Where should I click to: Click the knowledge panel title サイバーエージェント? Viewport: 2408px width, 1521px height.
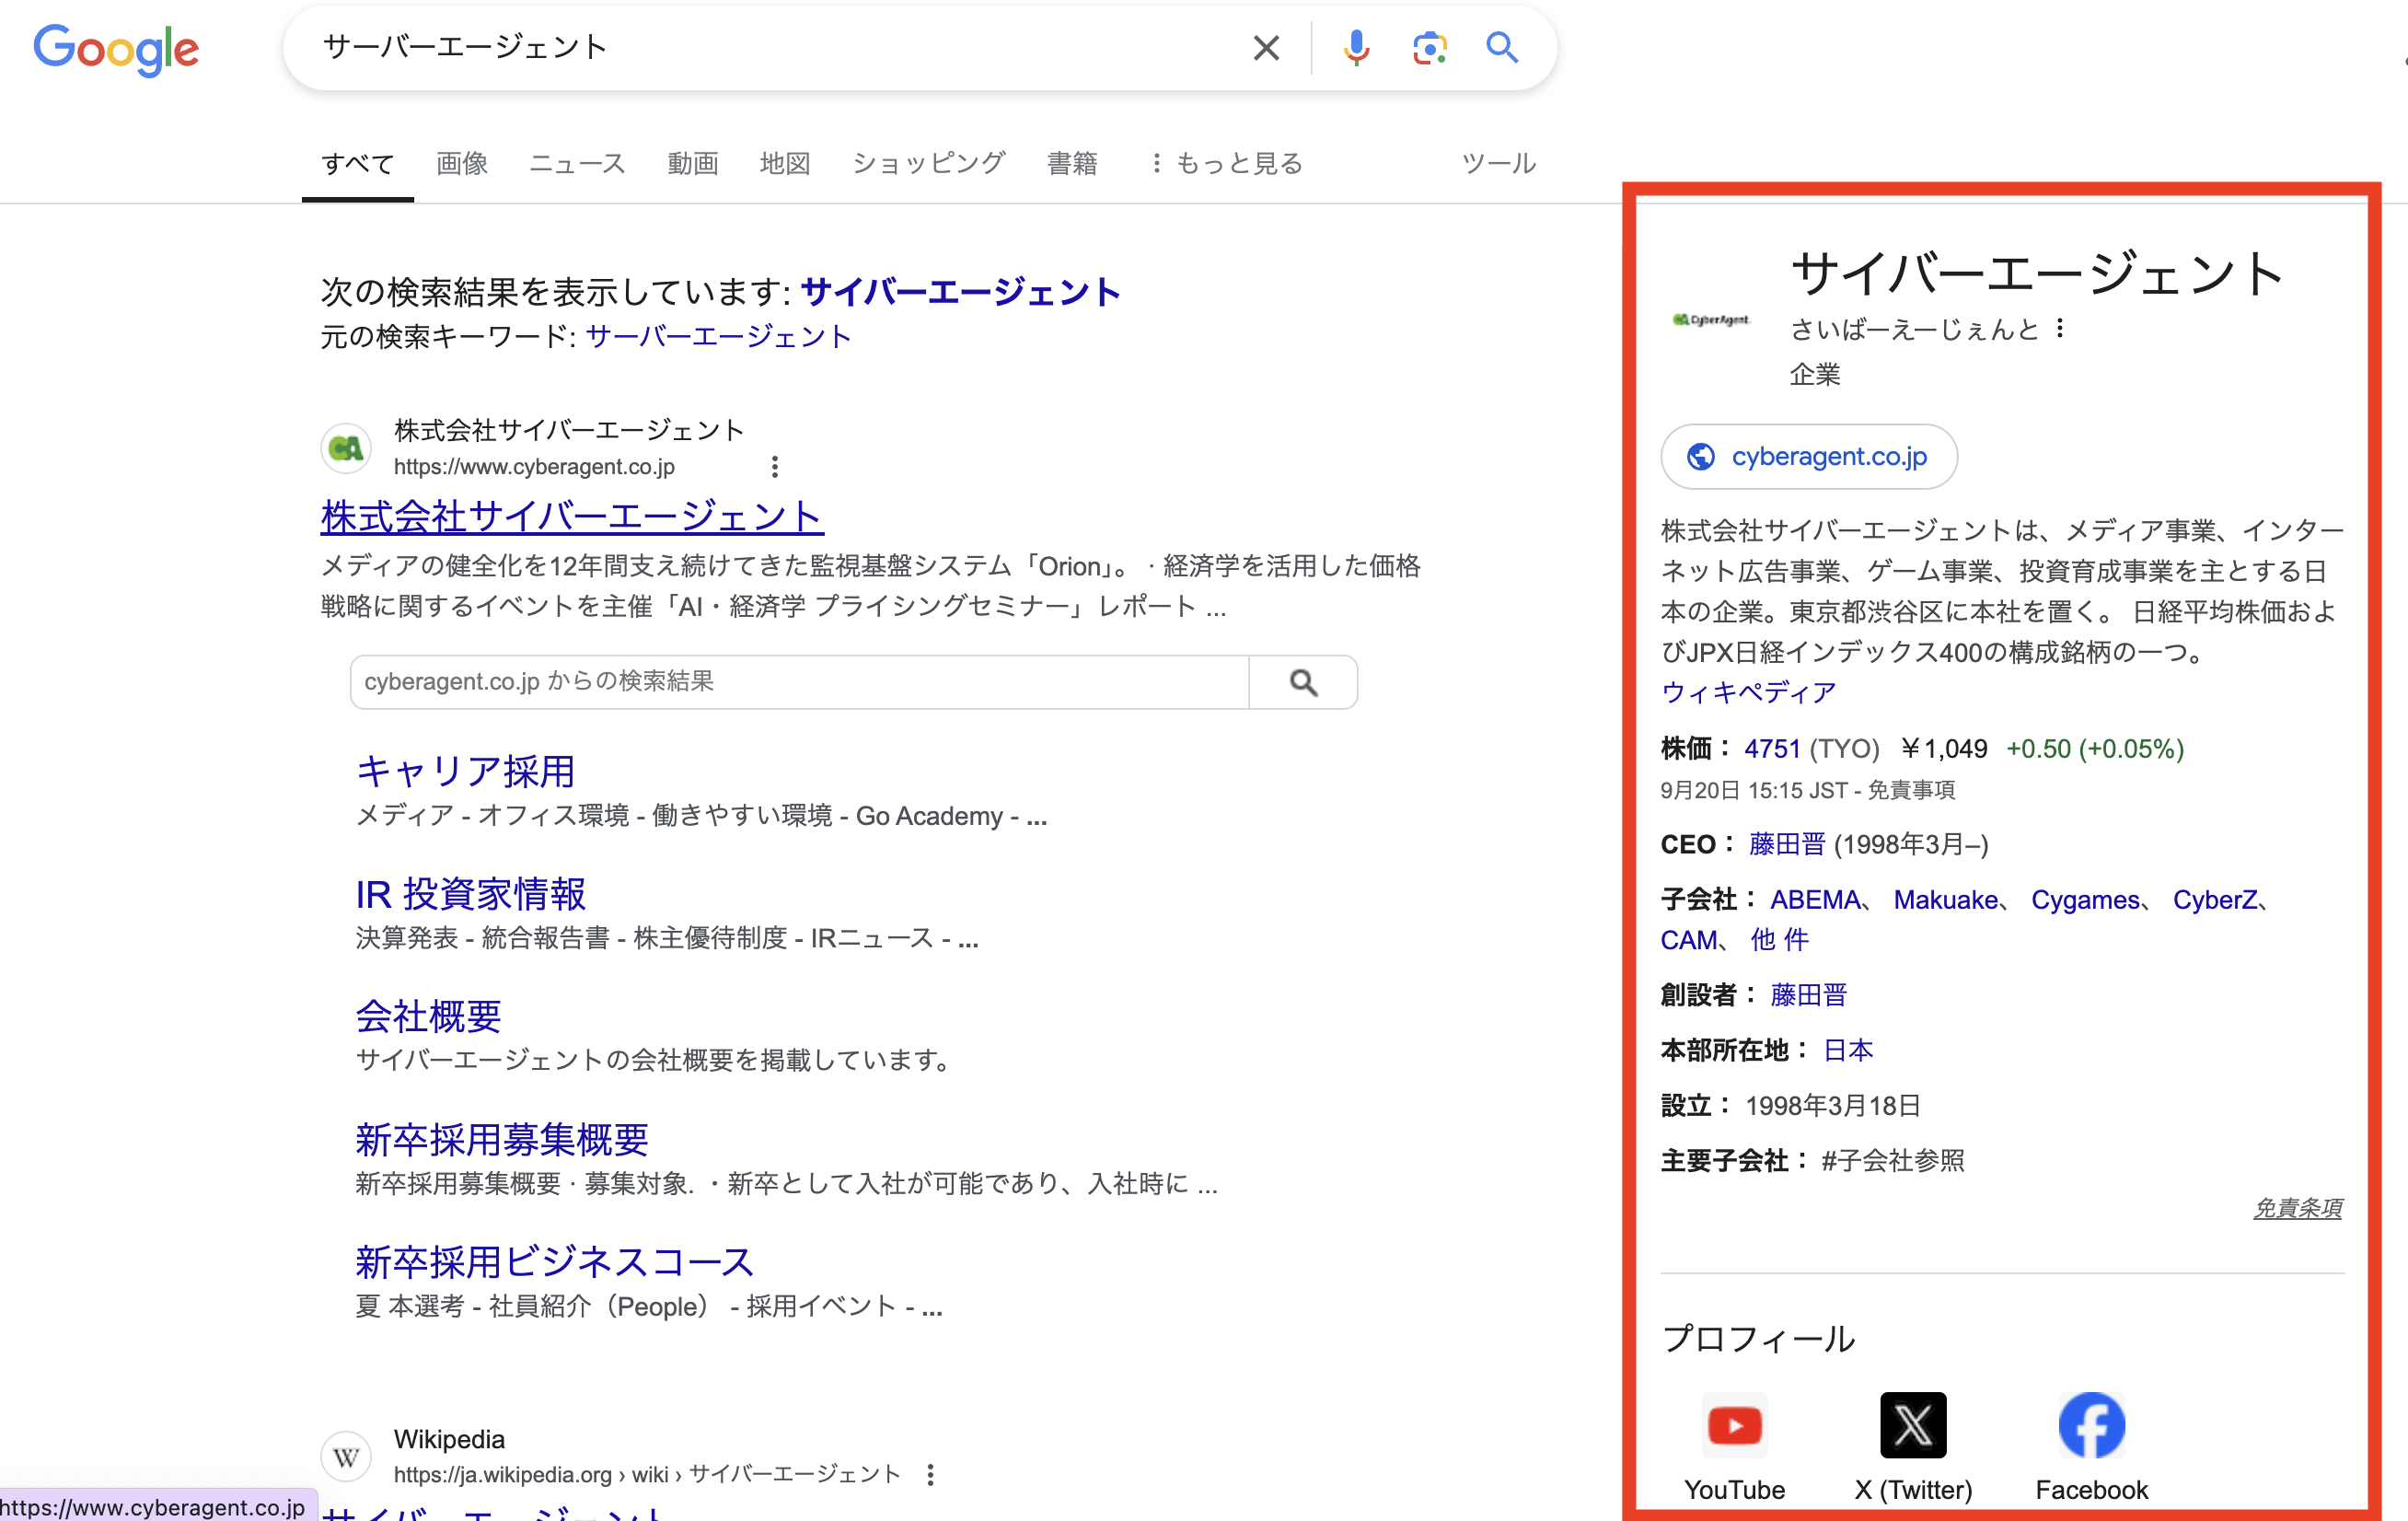coord(2038,273)
